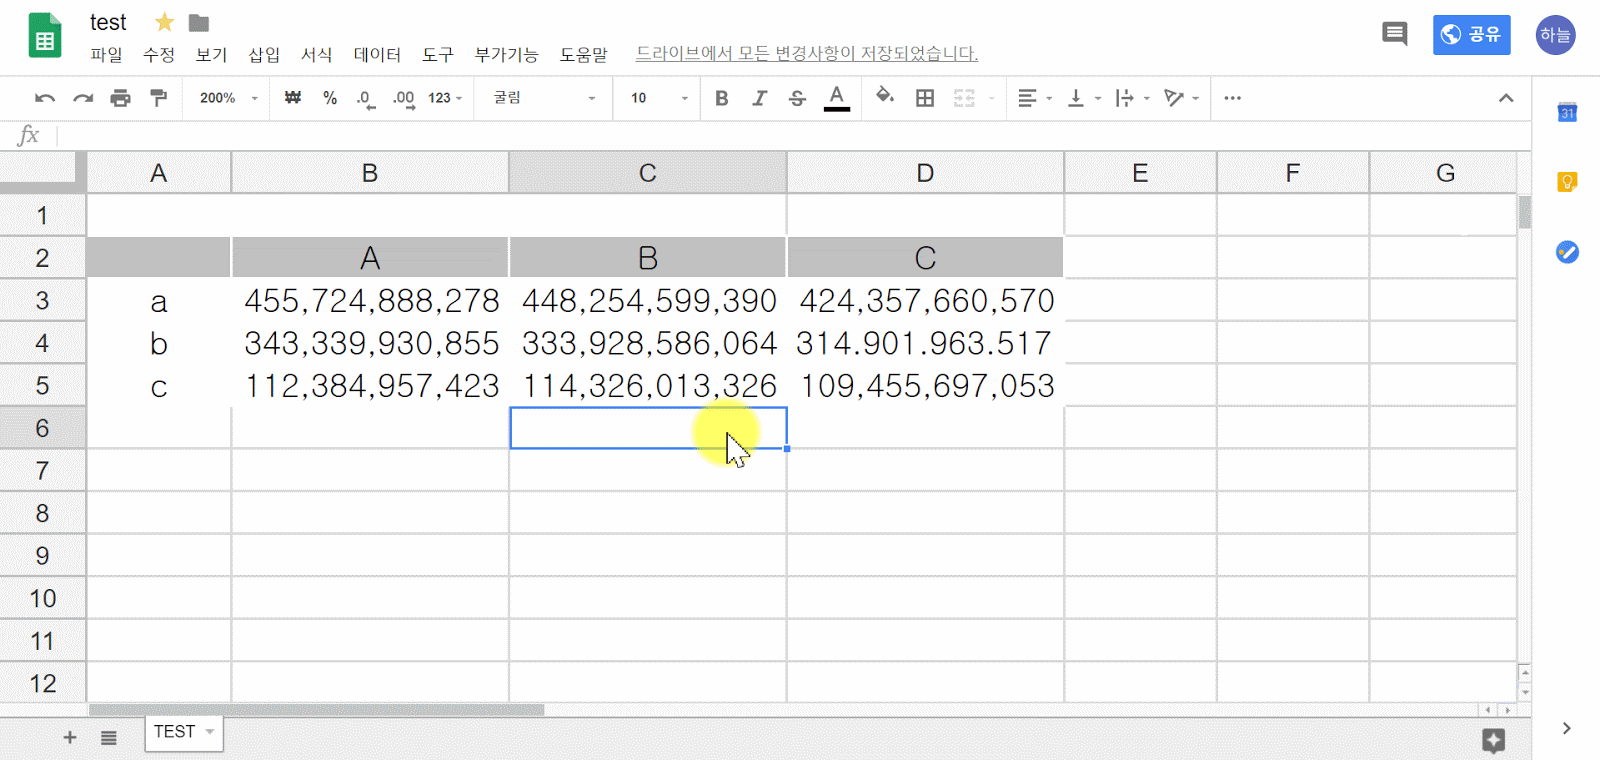This screenshot has width=1600, height=760.
Task: Click the cell 455,724,888,278
Action: click(370, 301)
